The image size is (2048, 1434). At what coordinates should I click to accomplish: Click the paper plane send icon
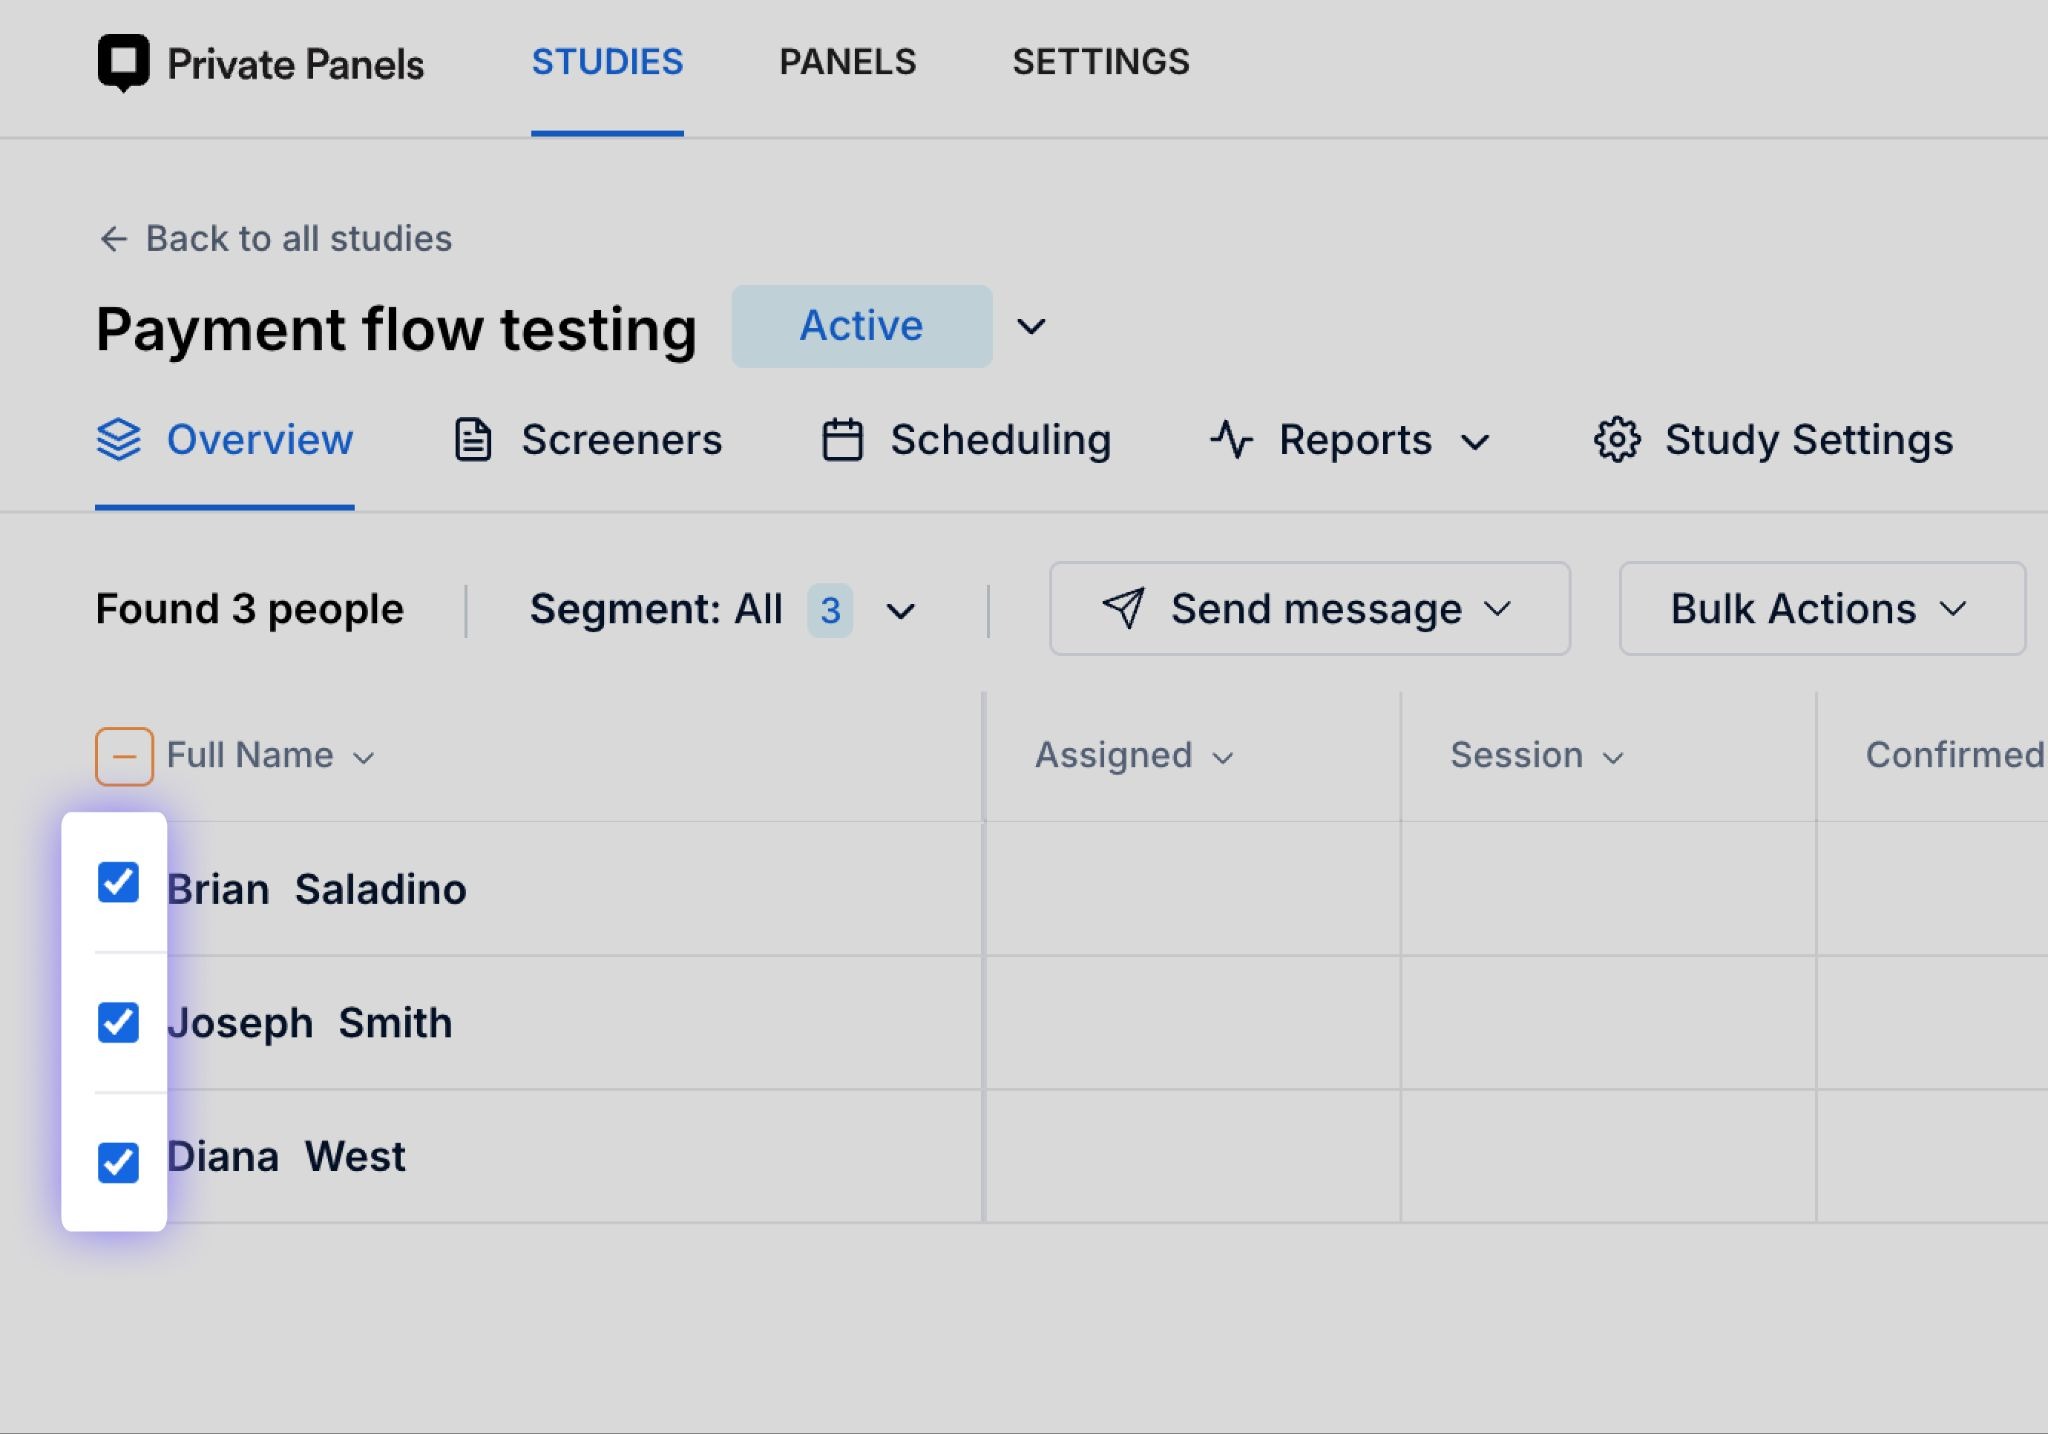point(1123,608)
